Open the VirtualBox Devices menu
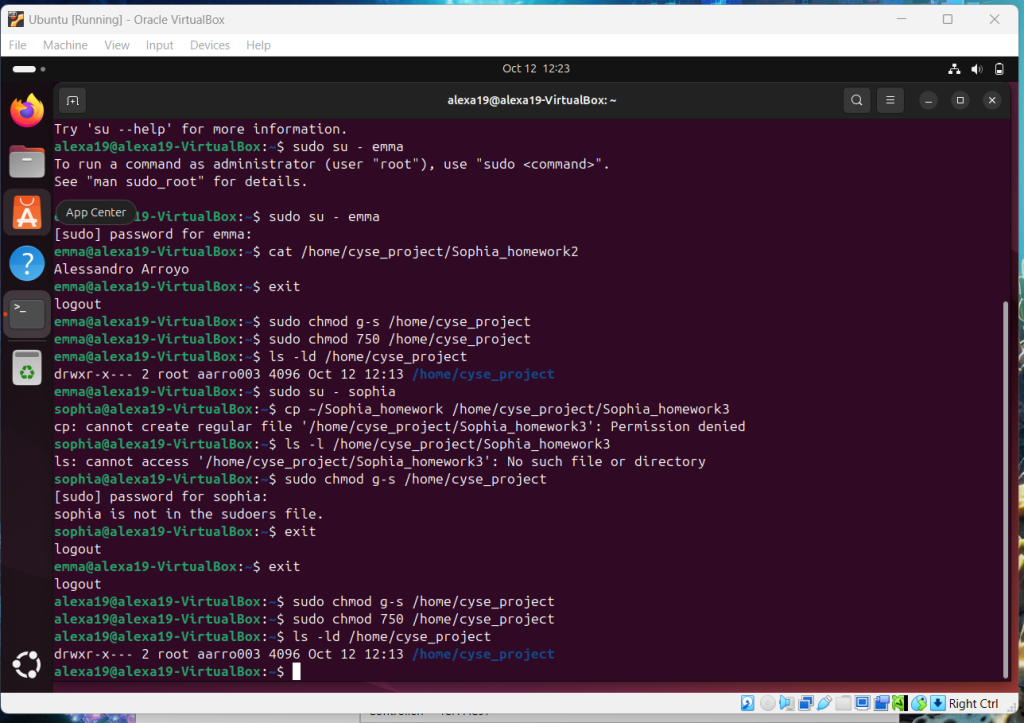 click(209, 45)
